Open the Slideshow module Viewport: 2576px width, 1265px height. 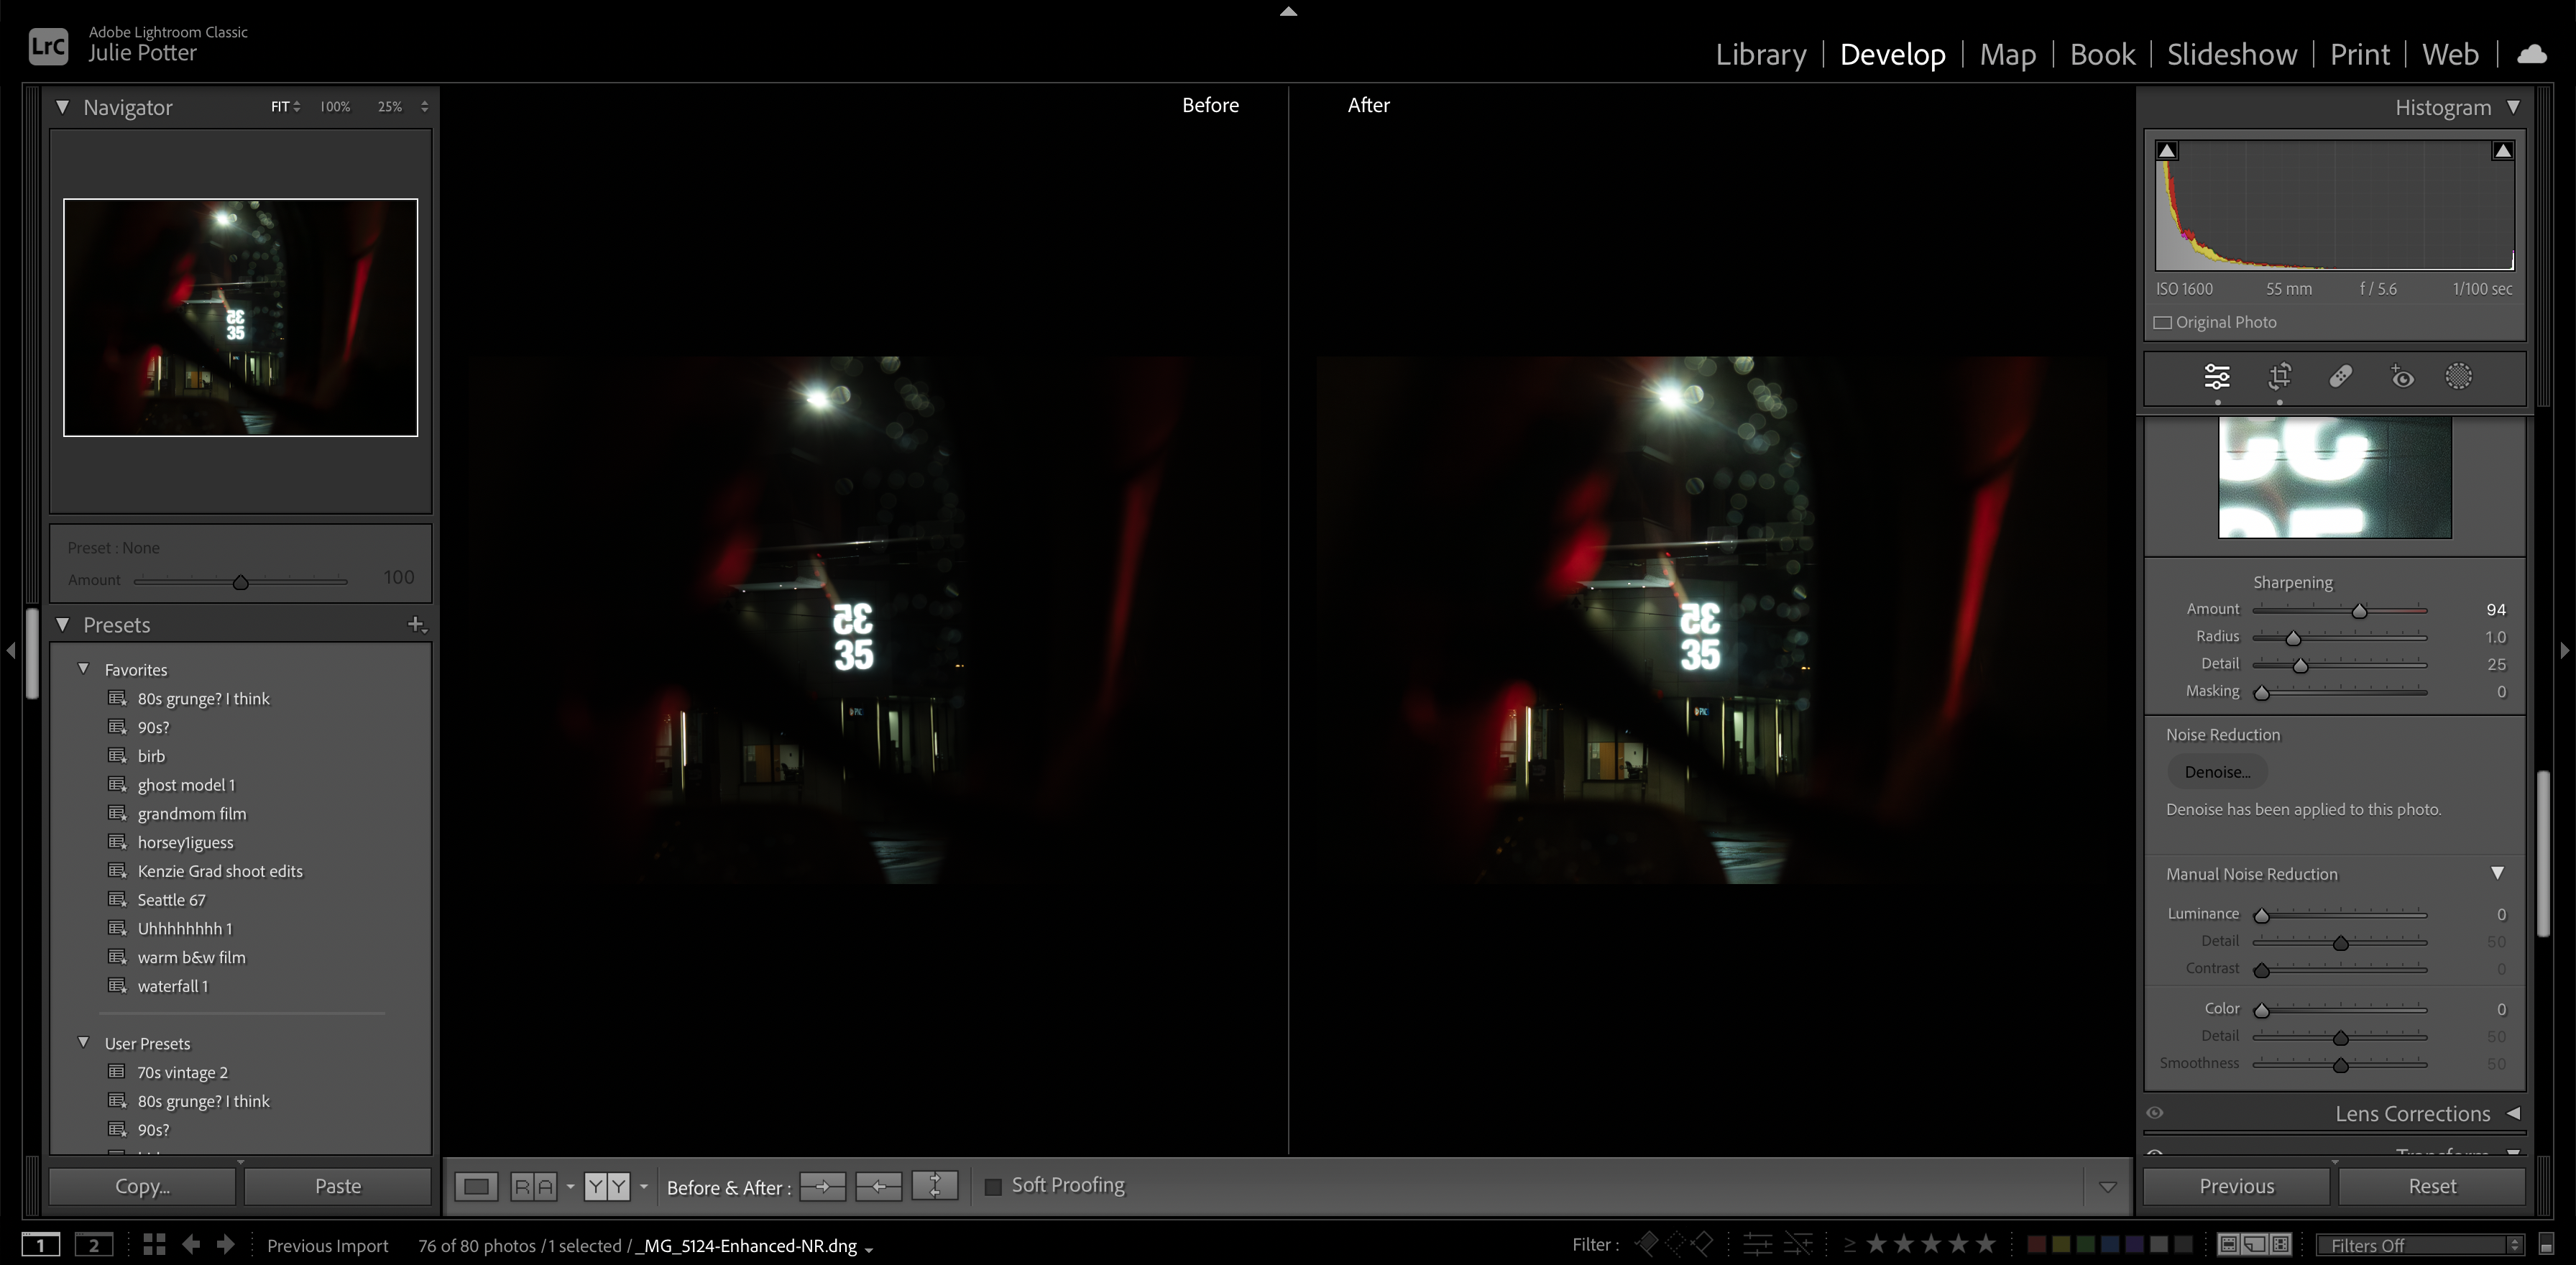click(2231, 54)
